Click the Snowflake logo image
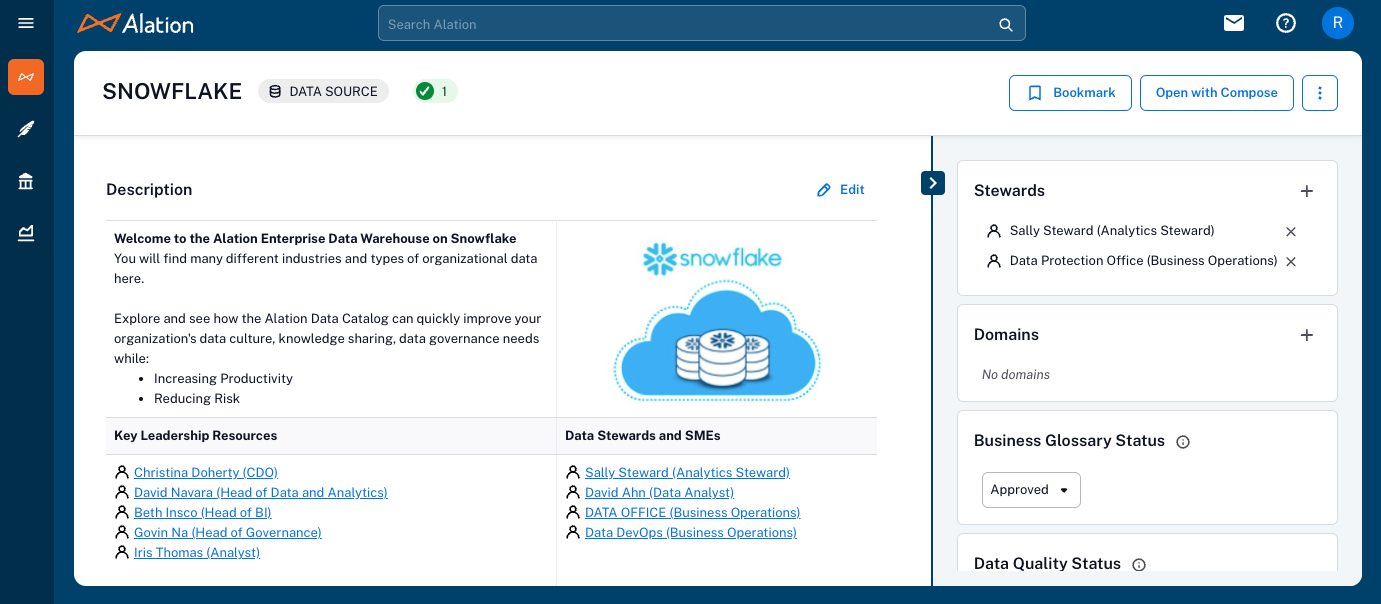Viewport: 1381px width, 604px height. 717,320
